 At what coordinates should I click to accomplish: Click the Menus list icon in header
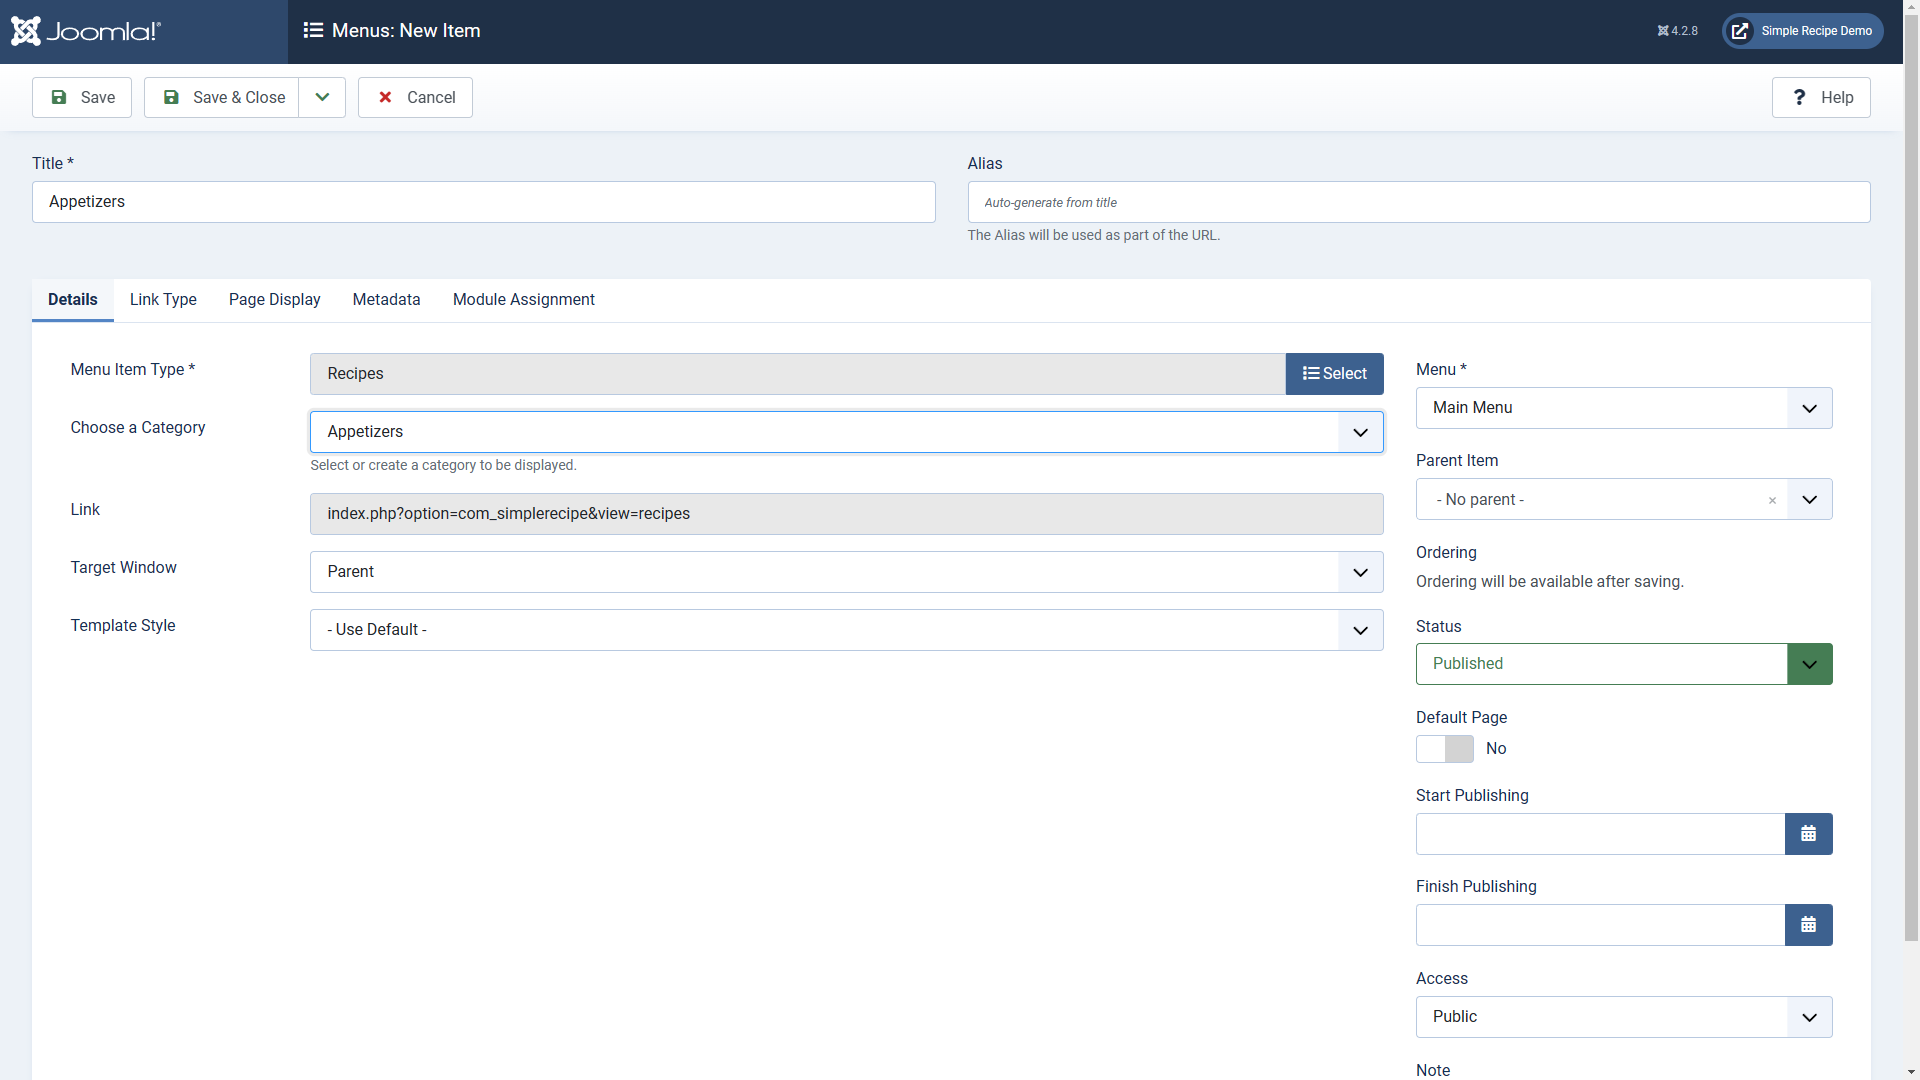(x=313, y=31)
